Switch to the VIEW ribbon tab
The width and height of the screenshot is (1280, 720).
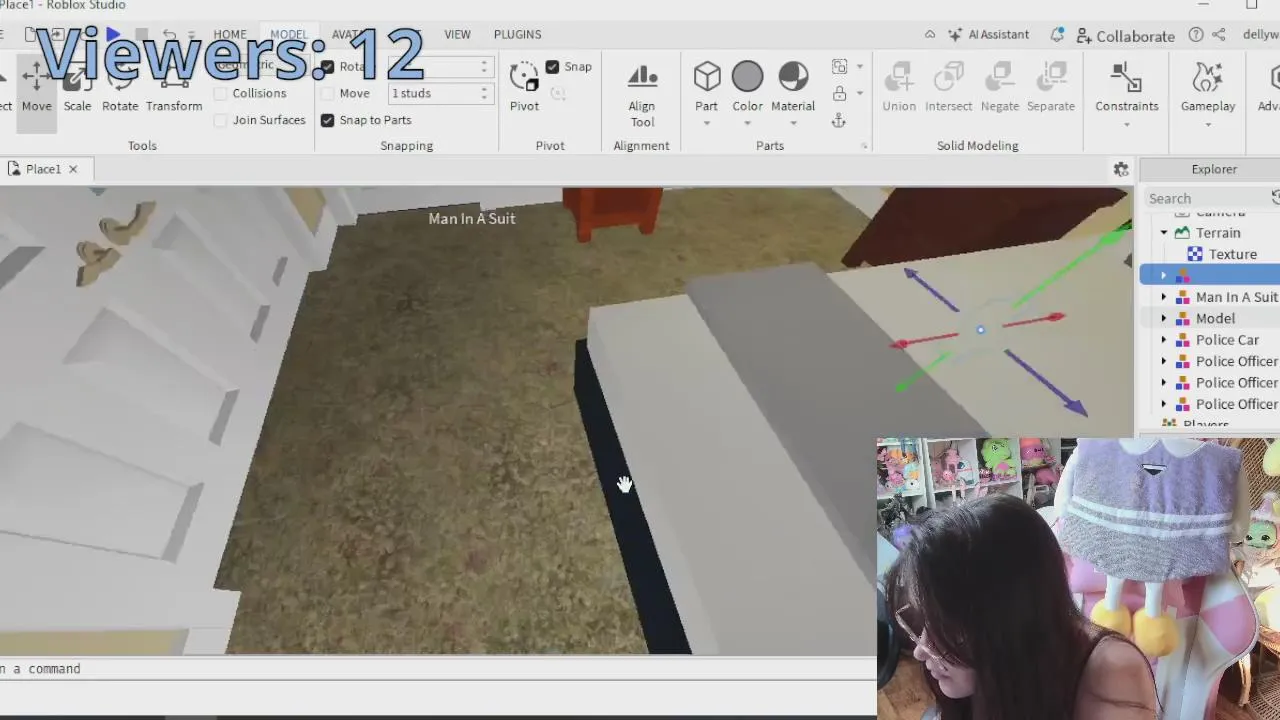(457, 34)
